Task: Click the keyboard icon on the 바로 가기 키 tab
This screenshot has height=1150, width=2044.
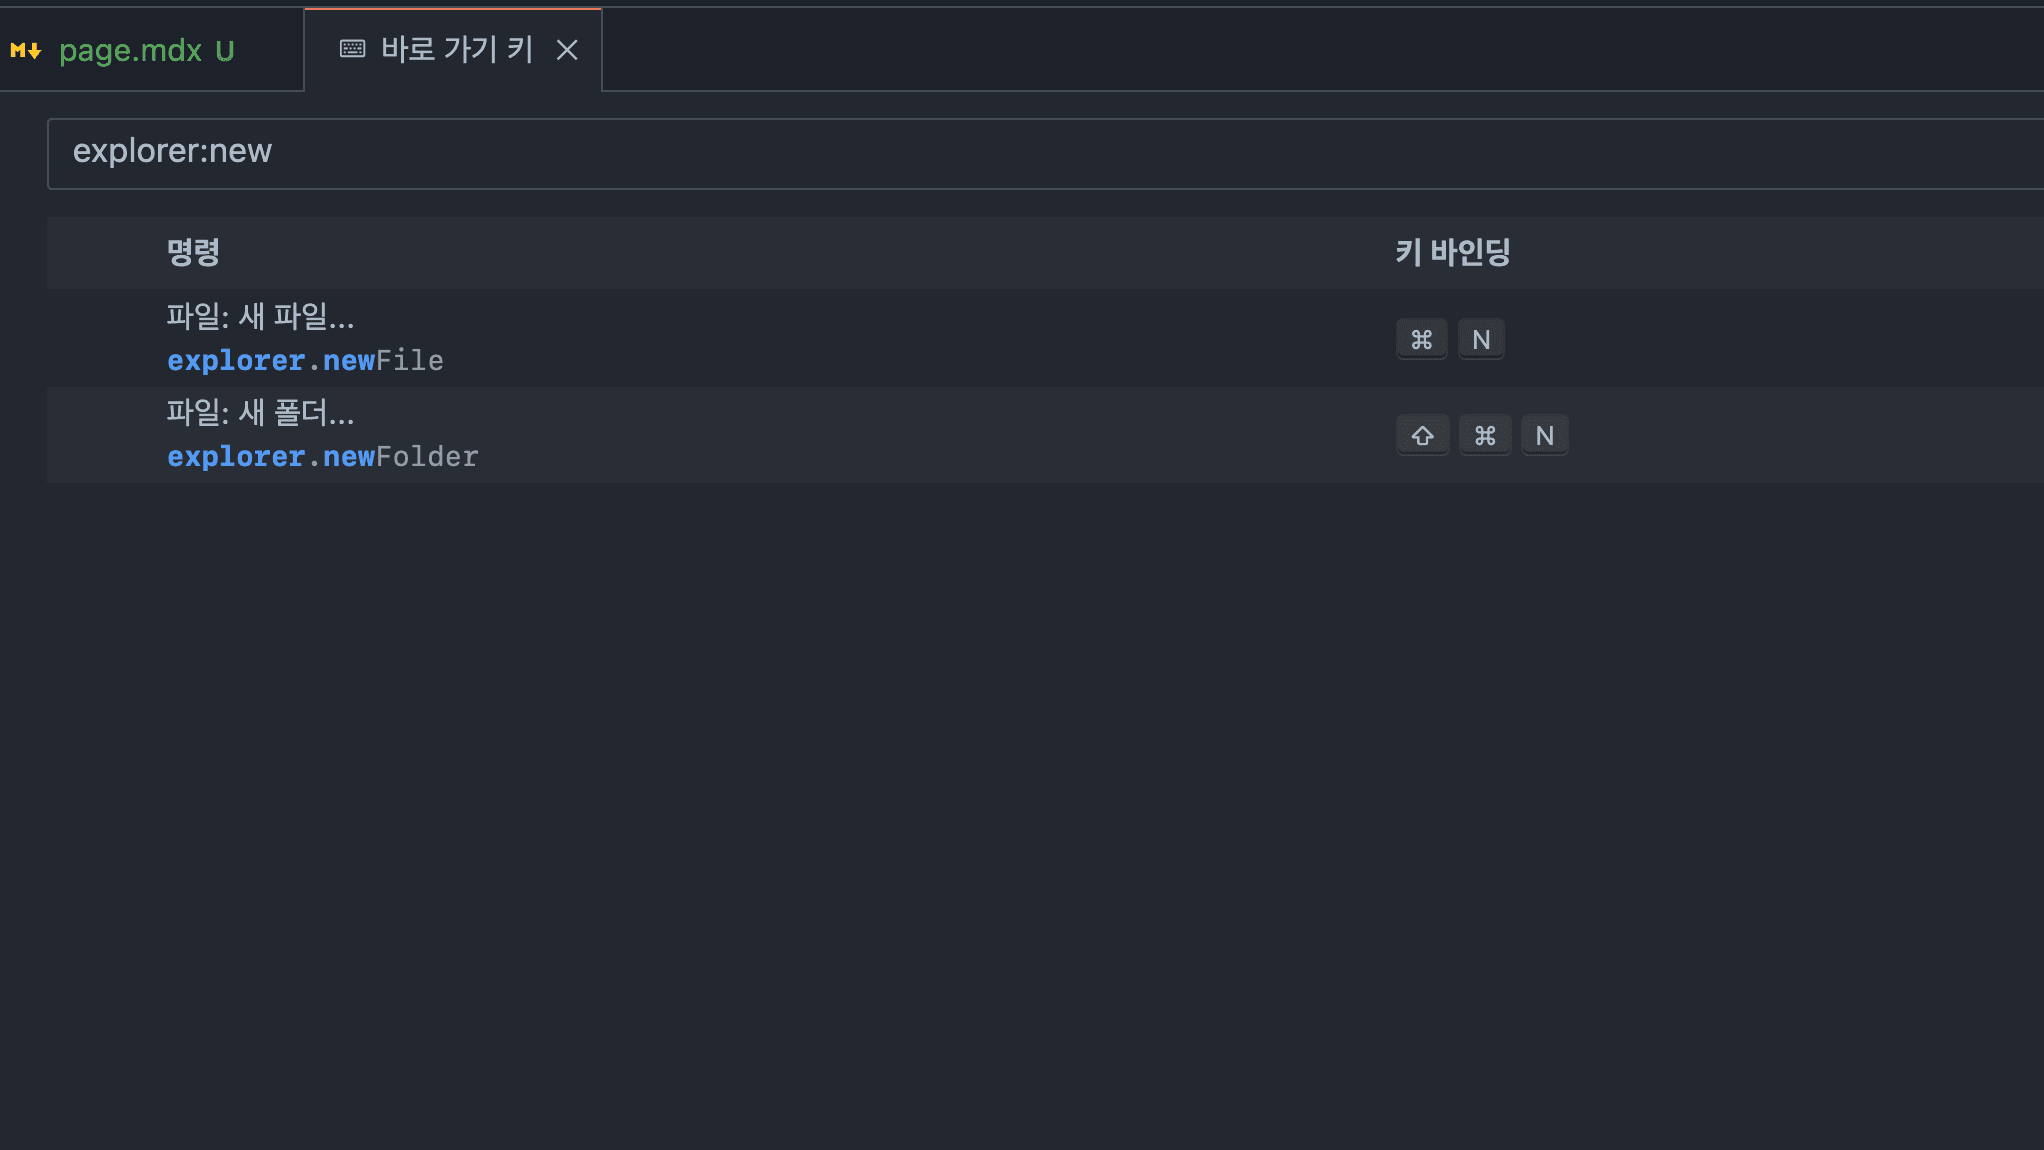Action: [x=351, y=48]
